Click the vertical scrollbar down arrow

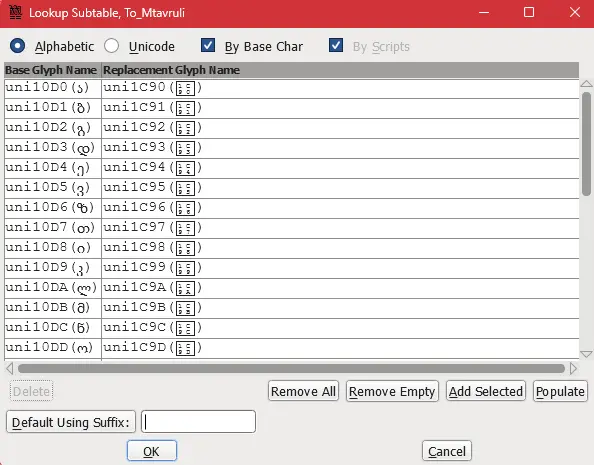pyautogui.click(x=586, y=354)
